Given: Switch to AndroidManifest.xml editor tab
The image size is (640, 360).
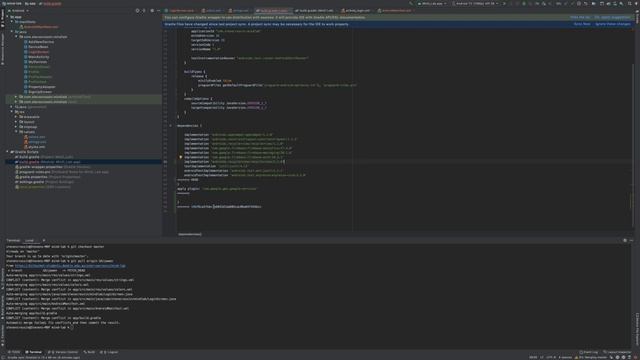Looking at the screenshot, I should (396, 11).
